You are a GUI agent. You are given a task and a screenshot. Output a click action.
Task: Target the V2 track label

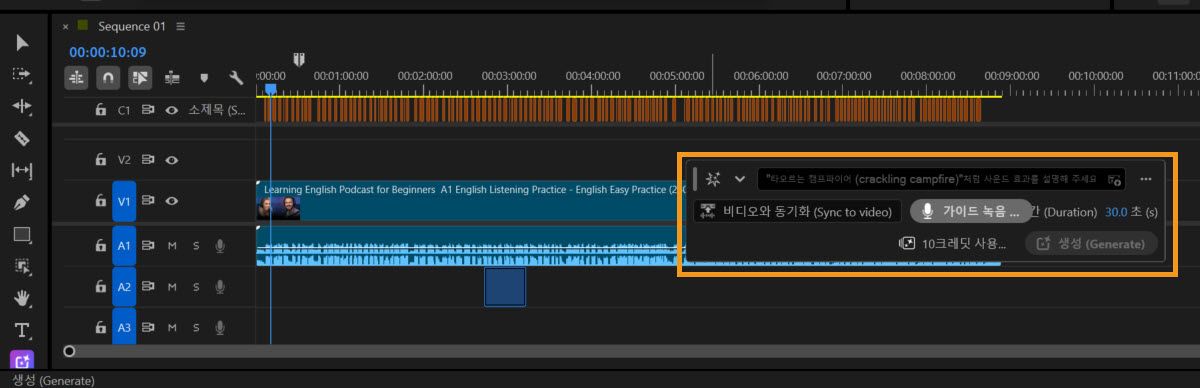pyautogui.click(x=124, y=159)
